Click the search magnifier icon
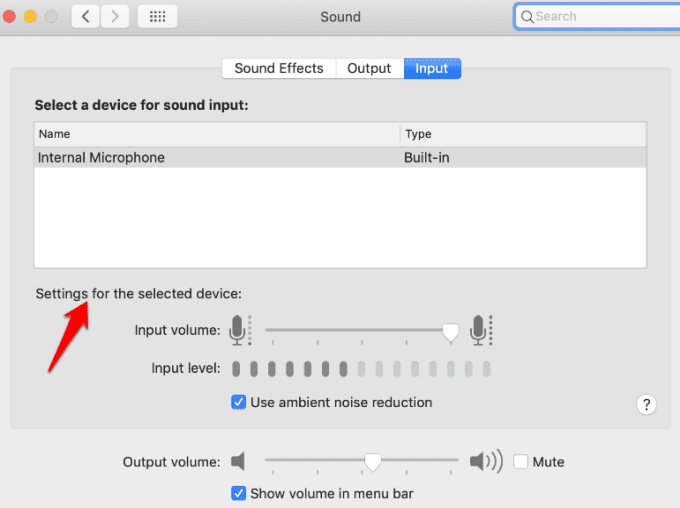The image size is (680, 508). tap(526, 16)
